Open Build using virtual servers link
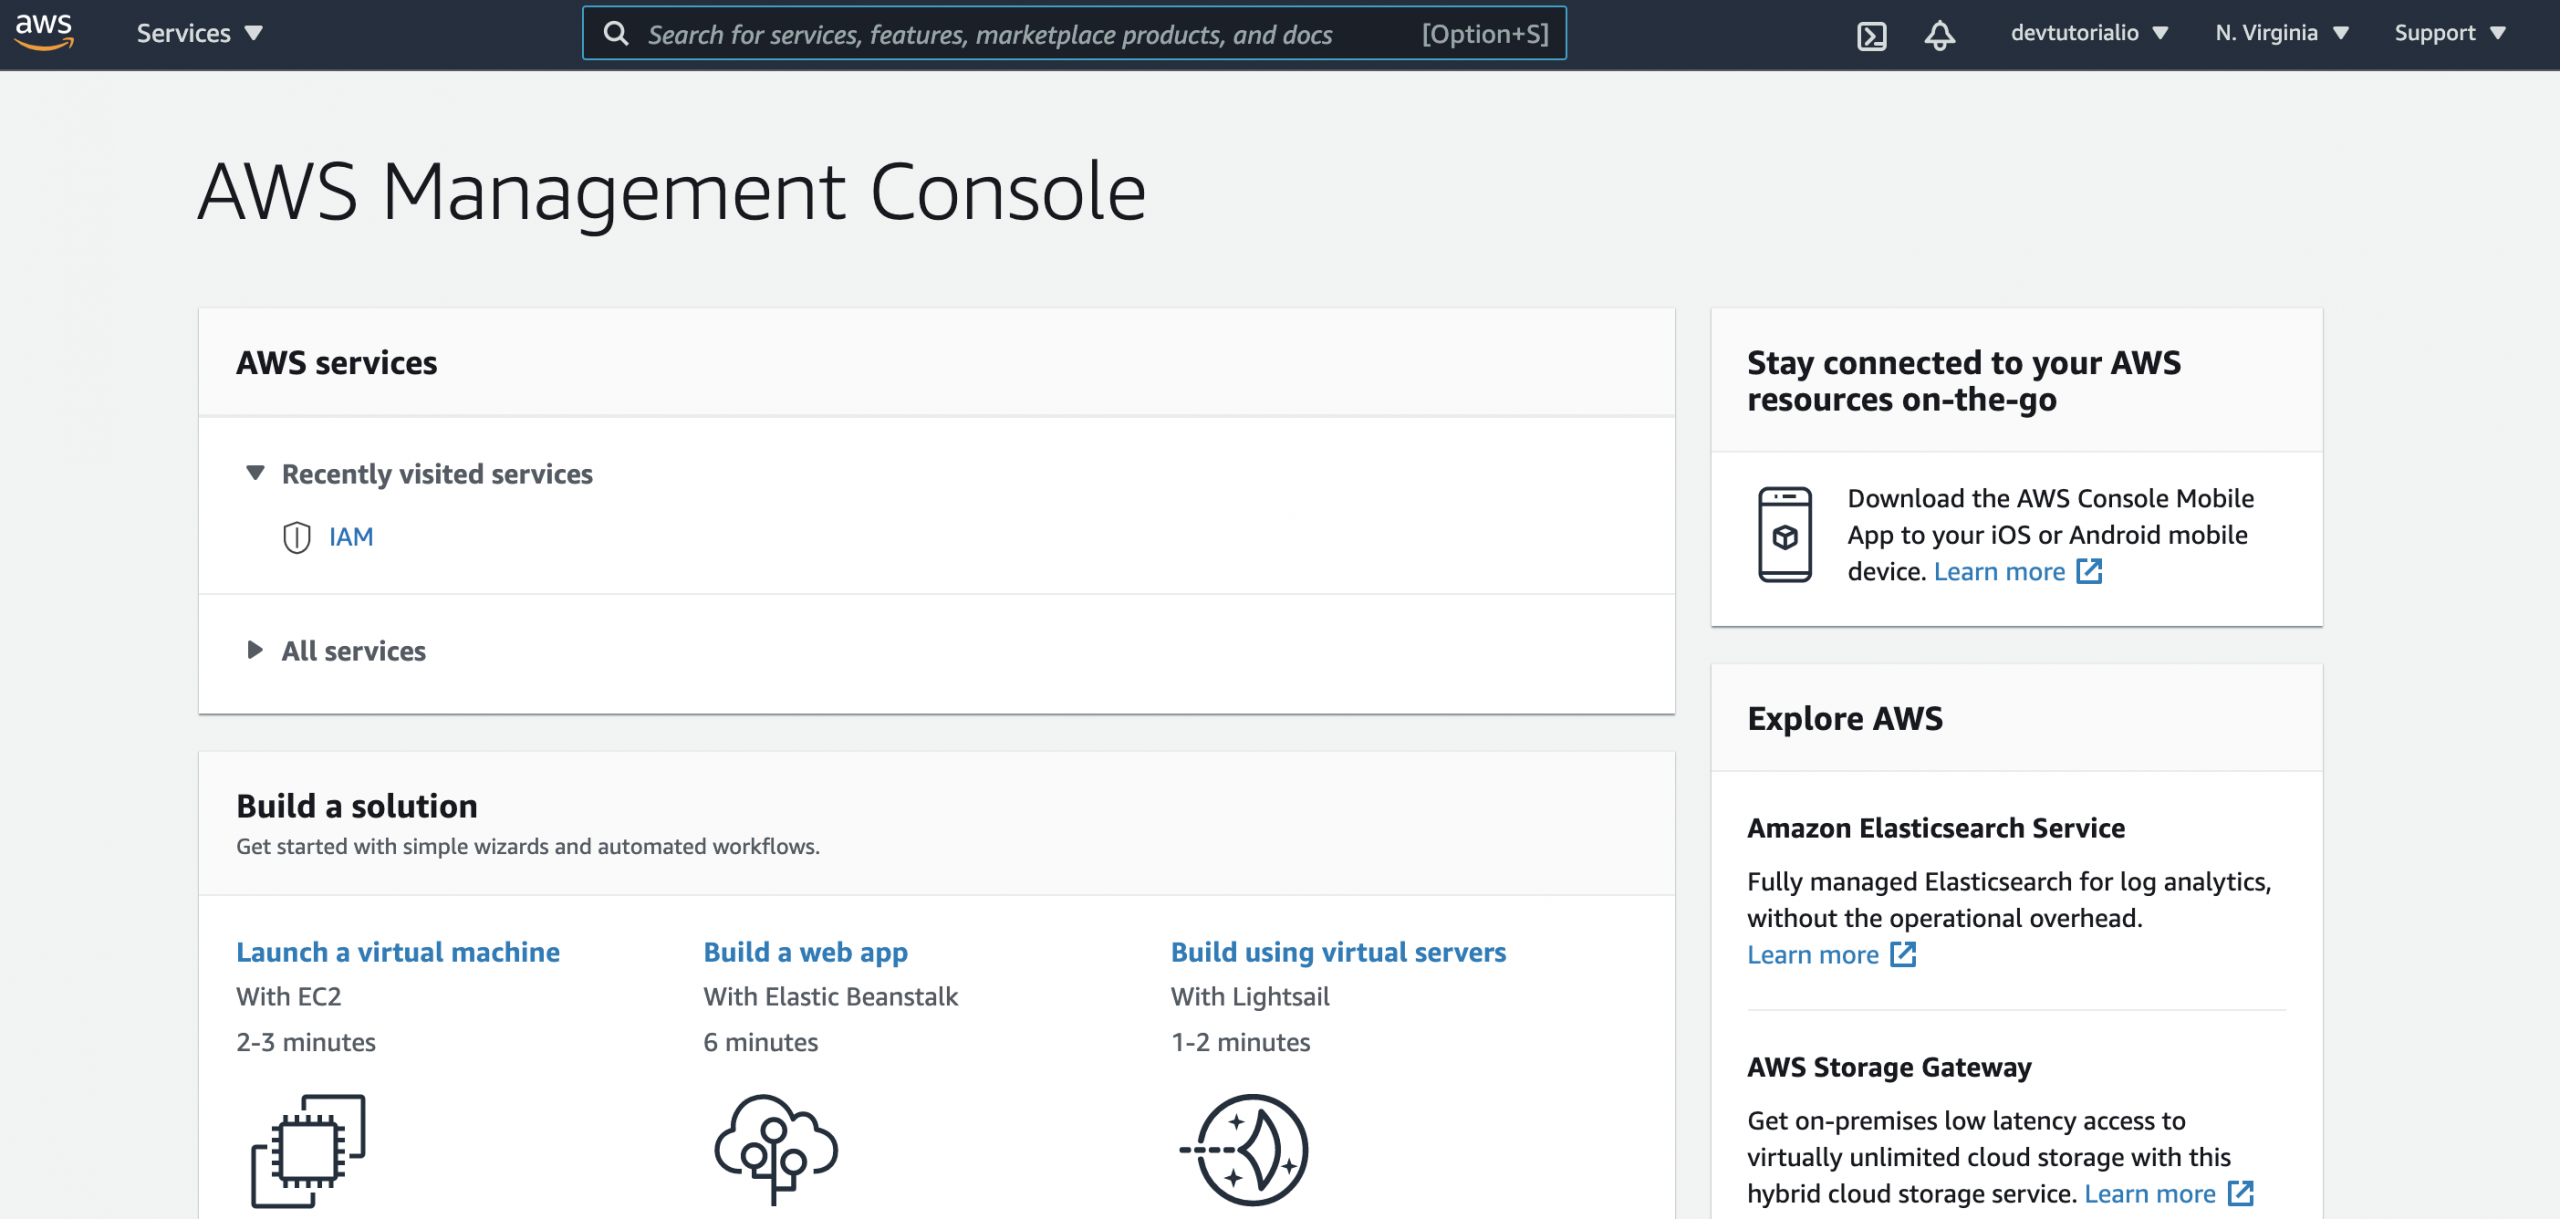The width and height of the screenshot is (2560, 1219). click(x=1338, y=952)
